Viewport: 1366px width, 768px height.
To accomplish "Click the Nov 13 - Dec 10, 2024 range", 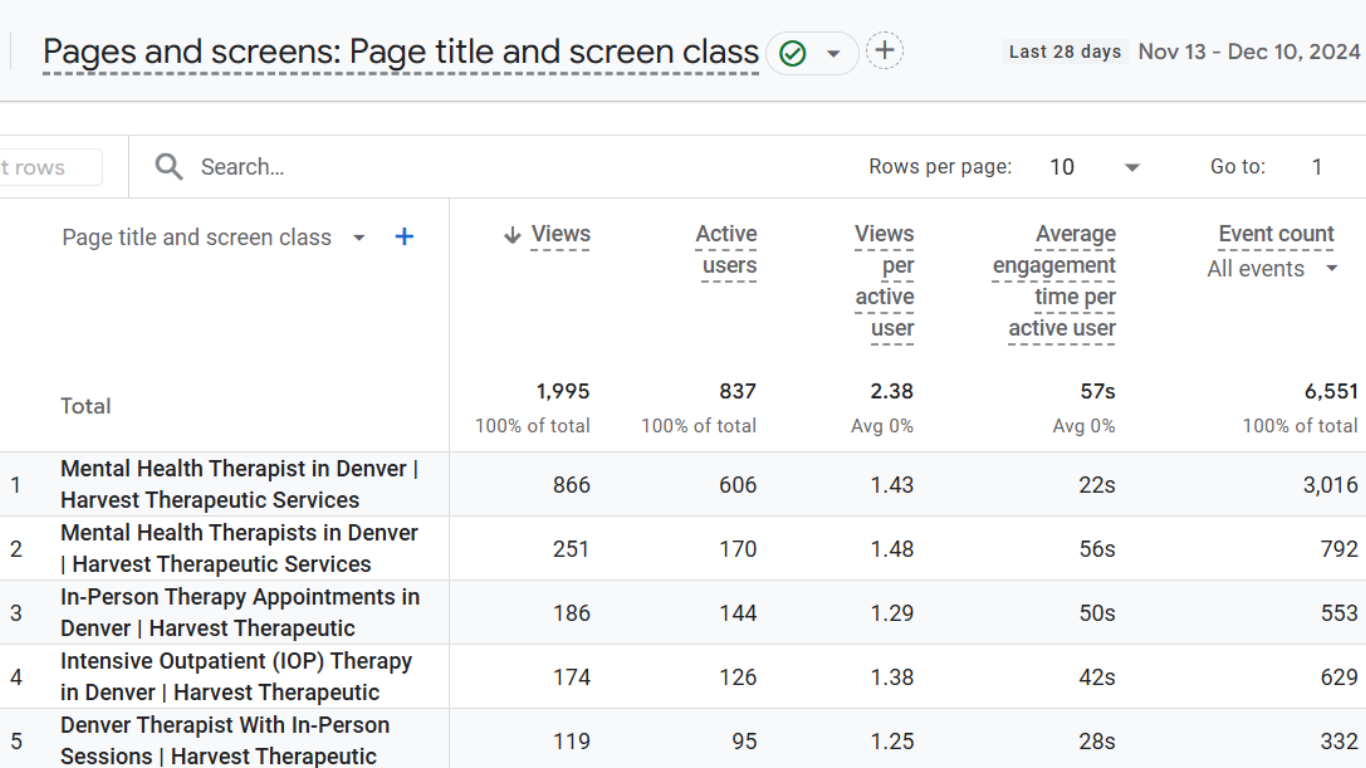I will point(1249,52).
